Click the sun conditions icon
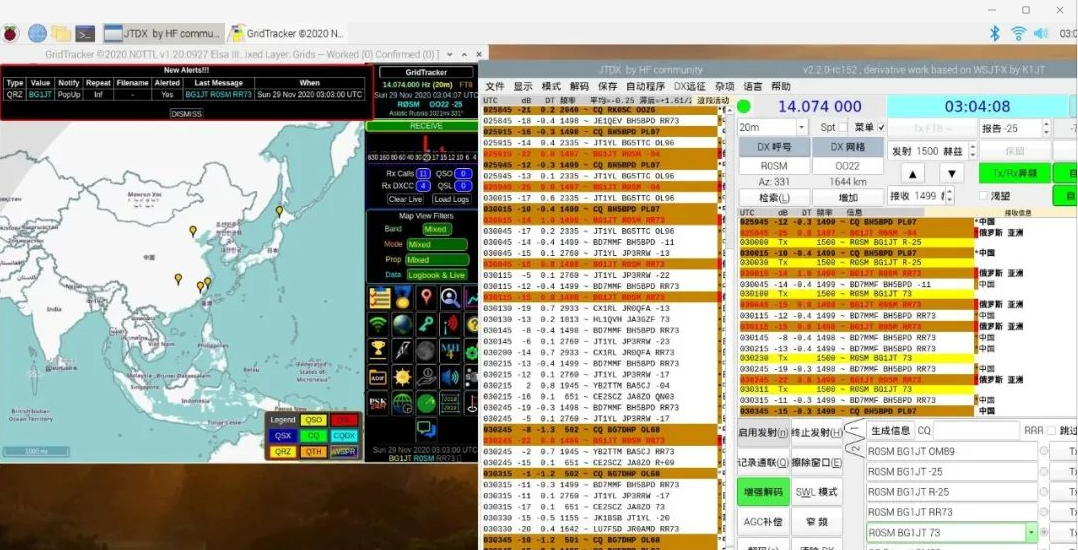The width and height of the screenshot is (1078, 550). 403,377
